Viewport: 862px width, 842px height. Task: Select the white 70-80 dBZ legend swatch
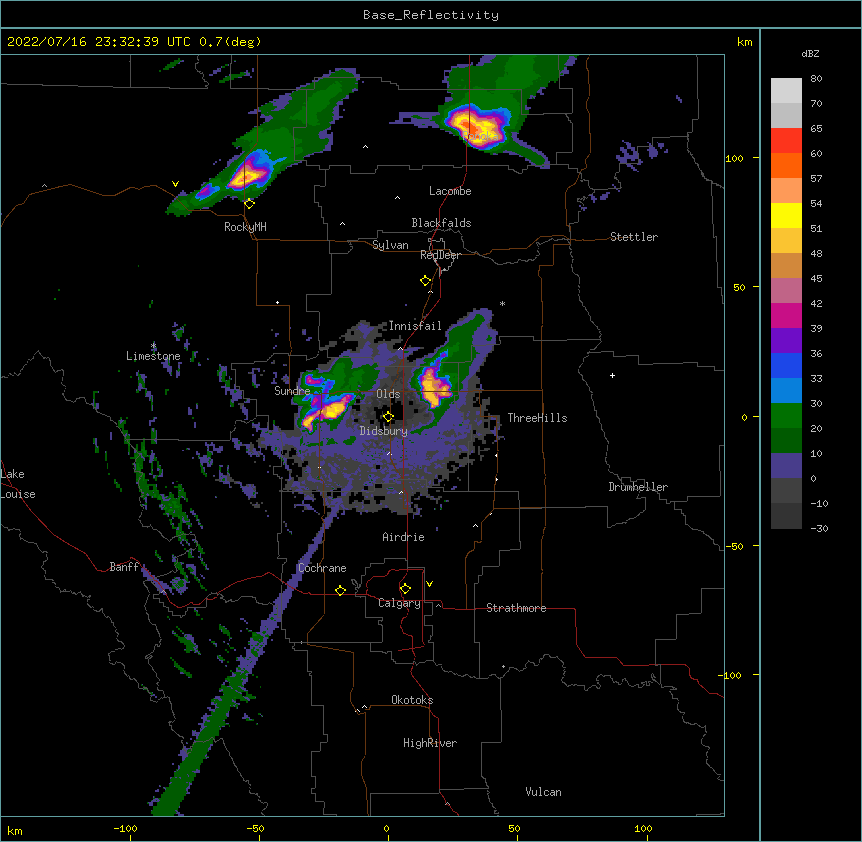click(x=786, y=91)
